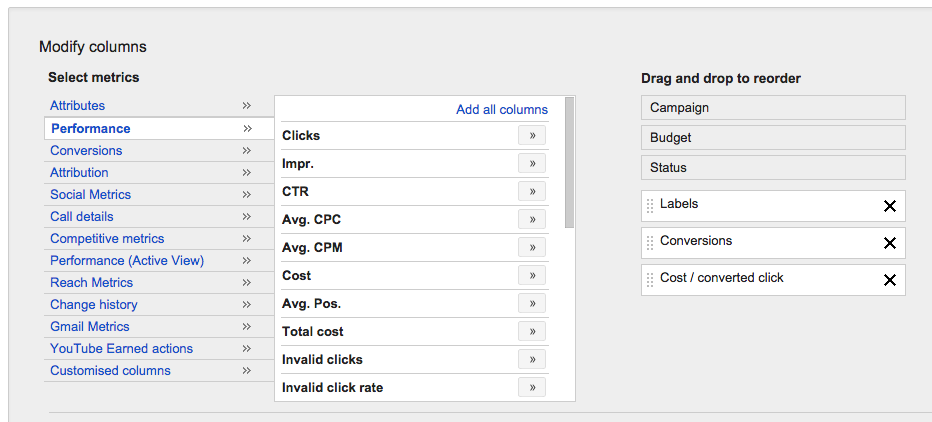
Task: Remove the Labels column with X
Action: tap(889, 206)
